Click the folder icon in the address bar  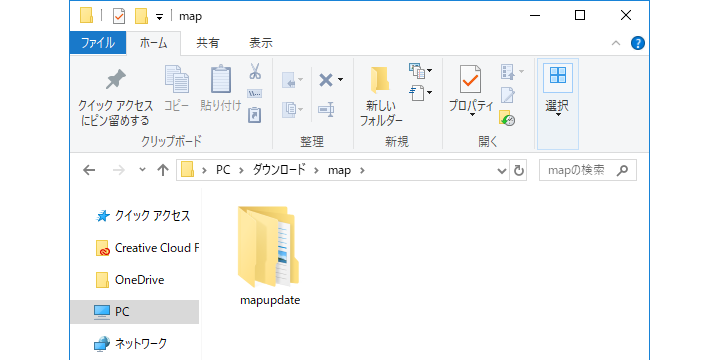(x=187, y=170)
